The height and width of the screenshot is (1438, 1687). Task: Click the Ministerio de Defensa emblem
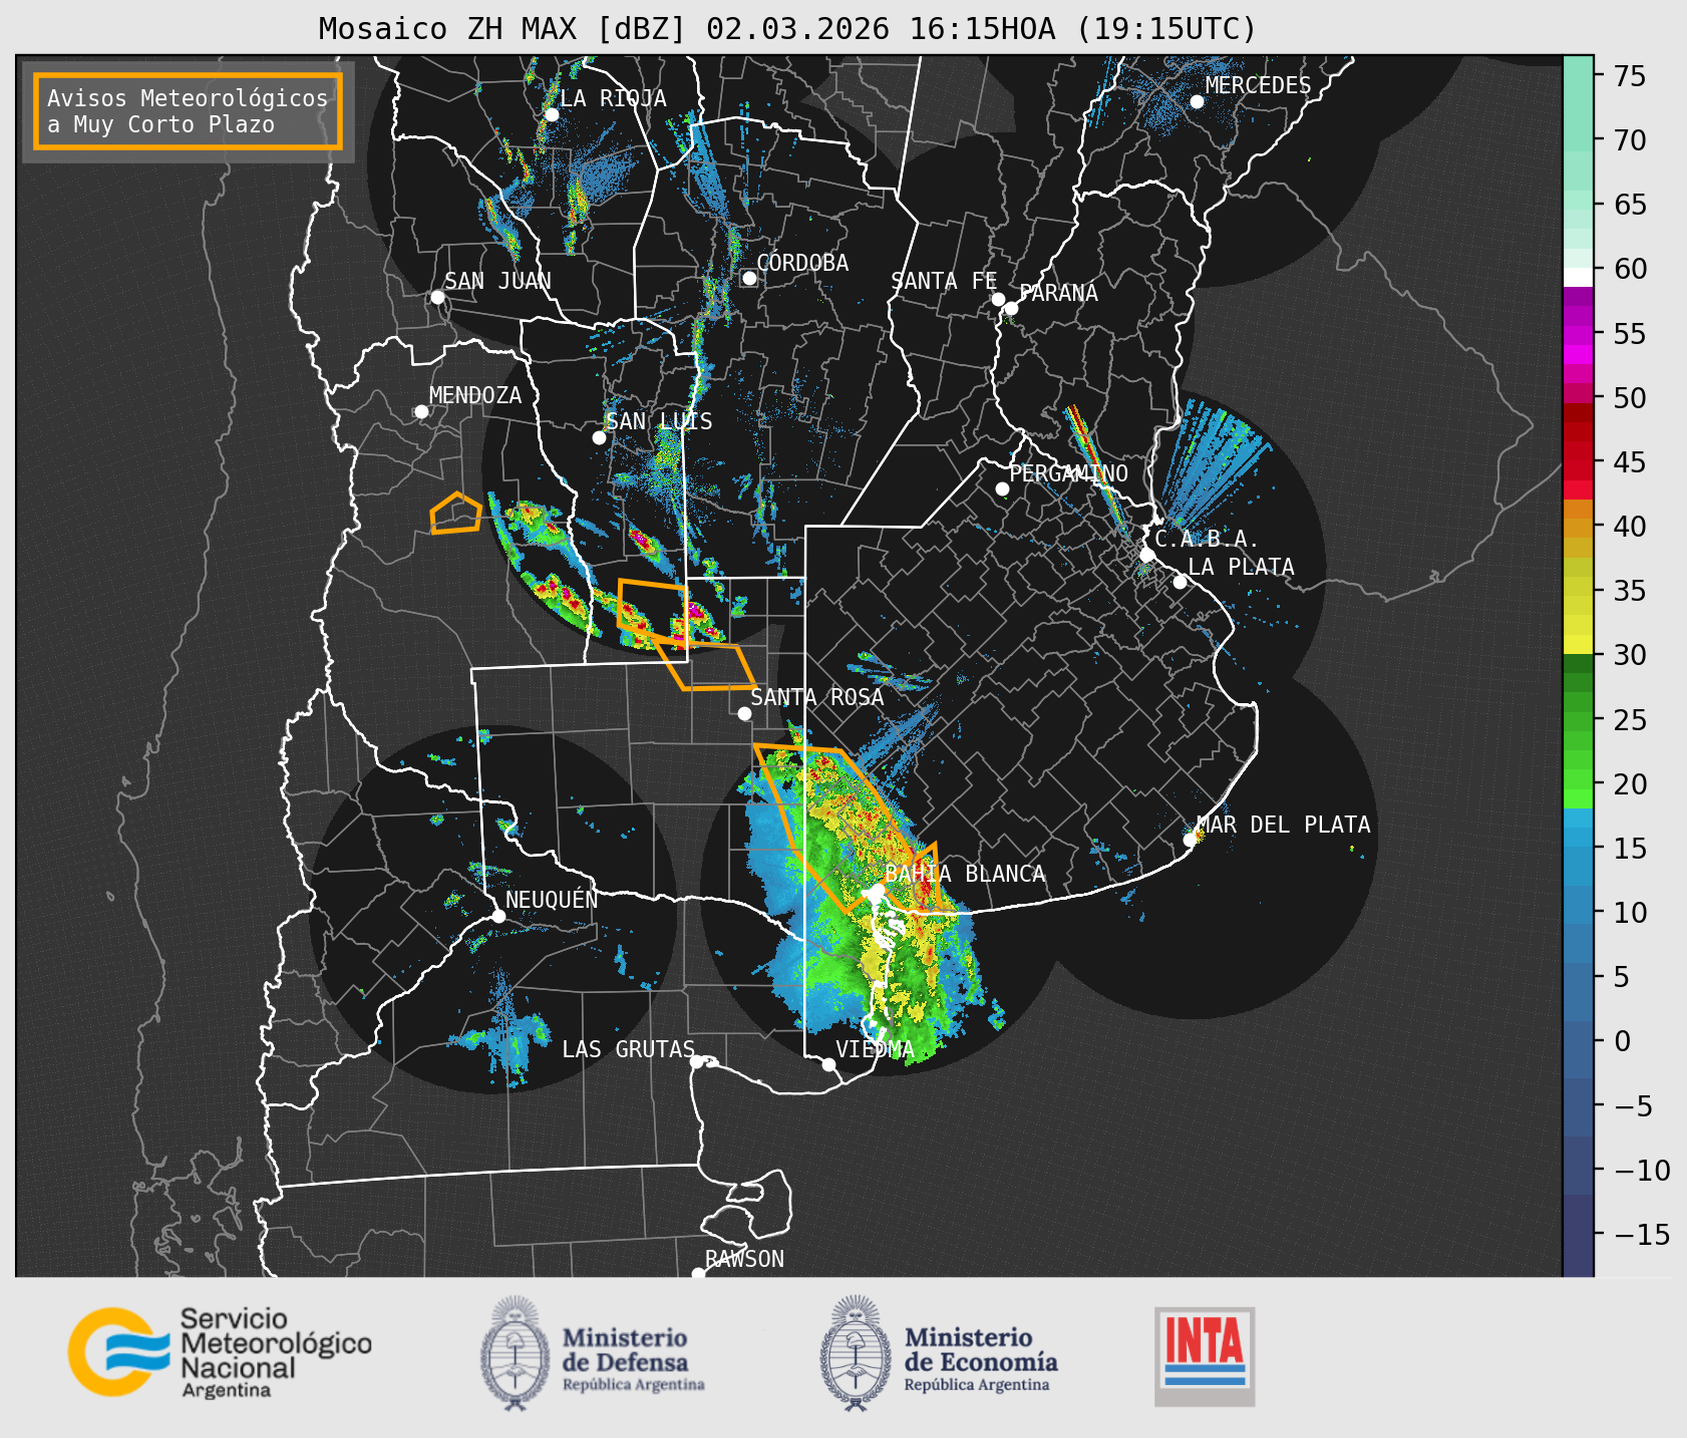515,1353
